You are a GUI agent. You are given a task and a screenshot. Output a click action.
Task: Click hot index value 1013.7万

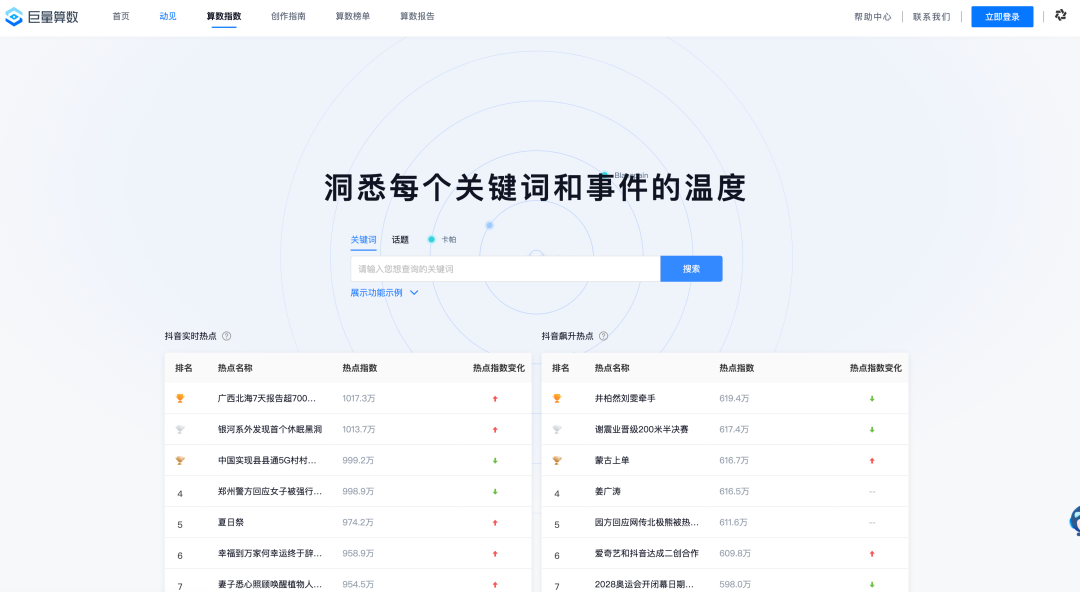(x=359, y=429)
